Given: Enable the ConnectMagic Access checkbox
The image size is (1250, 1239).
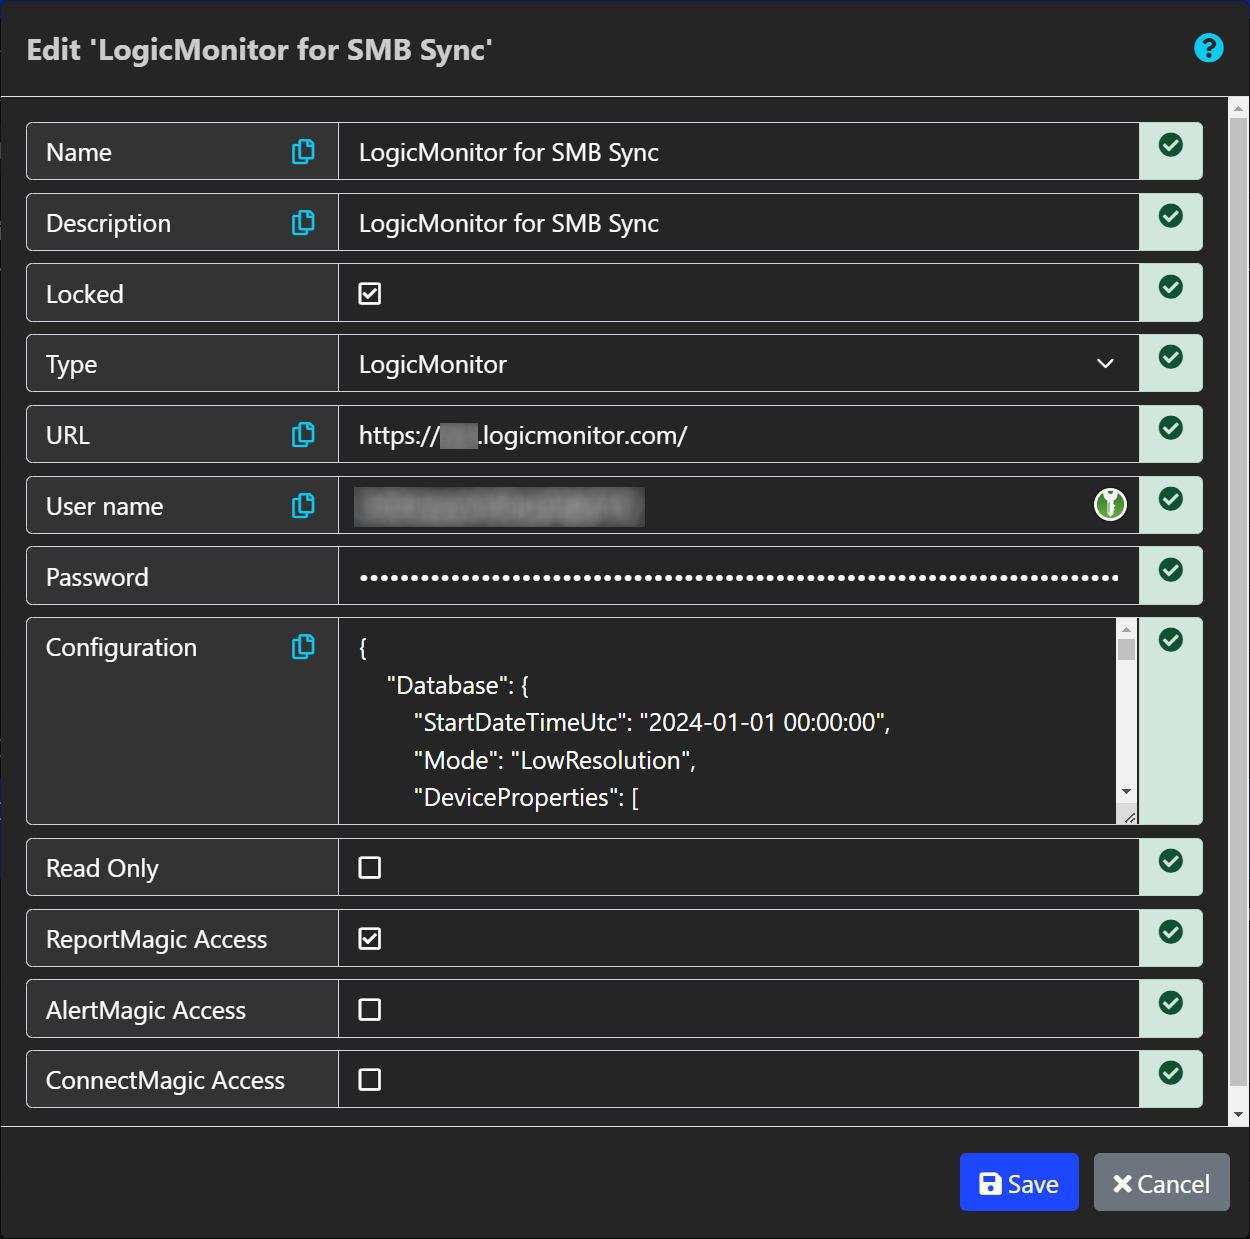Looking at the screenshot, I should 370,1079.
